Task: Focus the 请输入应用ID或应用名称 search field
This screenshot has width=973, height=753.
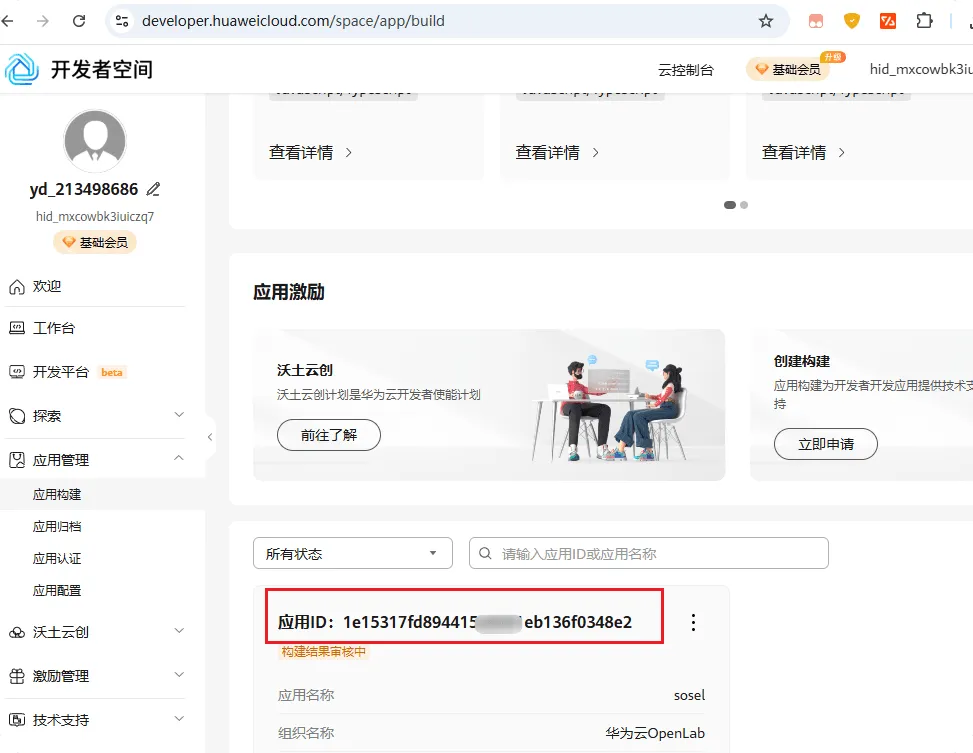Action: (649, 553)
